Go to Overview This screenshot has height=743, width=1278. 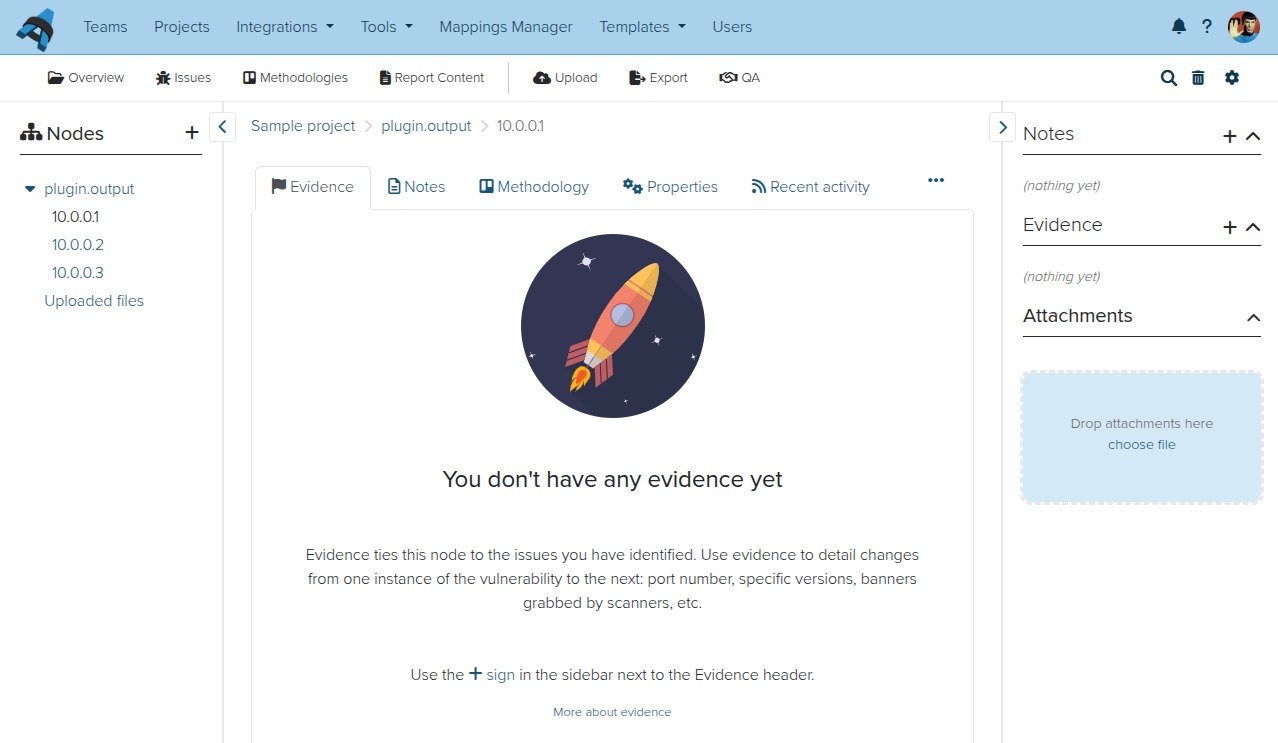click(86, 77)
